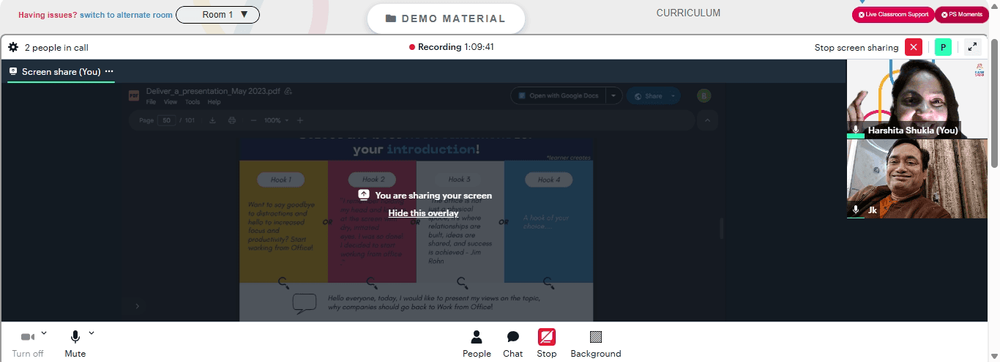This screenshot has width=1000, height=362.
Task: Click the Share button in PDF viewer
Action: pos(653,96)
